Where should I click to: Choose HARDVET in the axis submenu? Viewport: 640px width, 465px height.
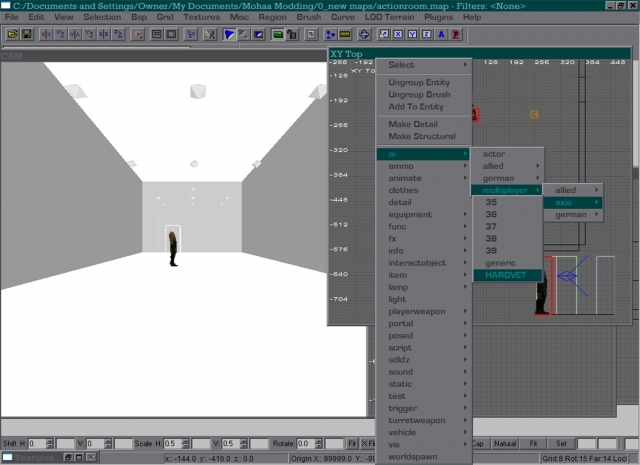[507, 275]
